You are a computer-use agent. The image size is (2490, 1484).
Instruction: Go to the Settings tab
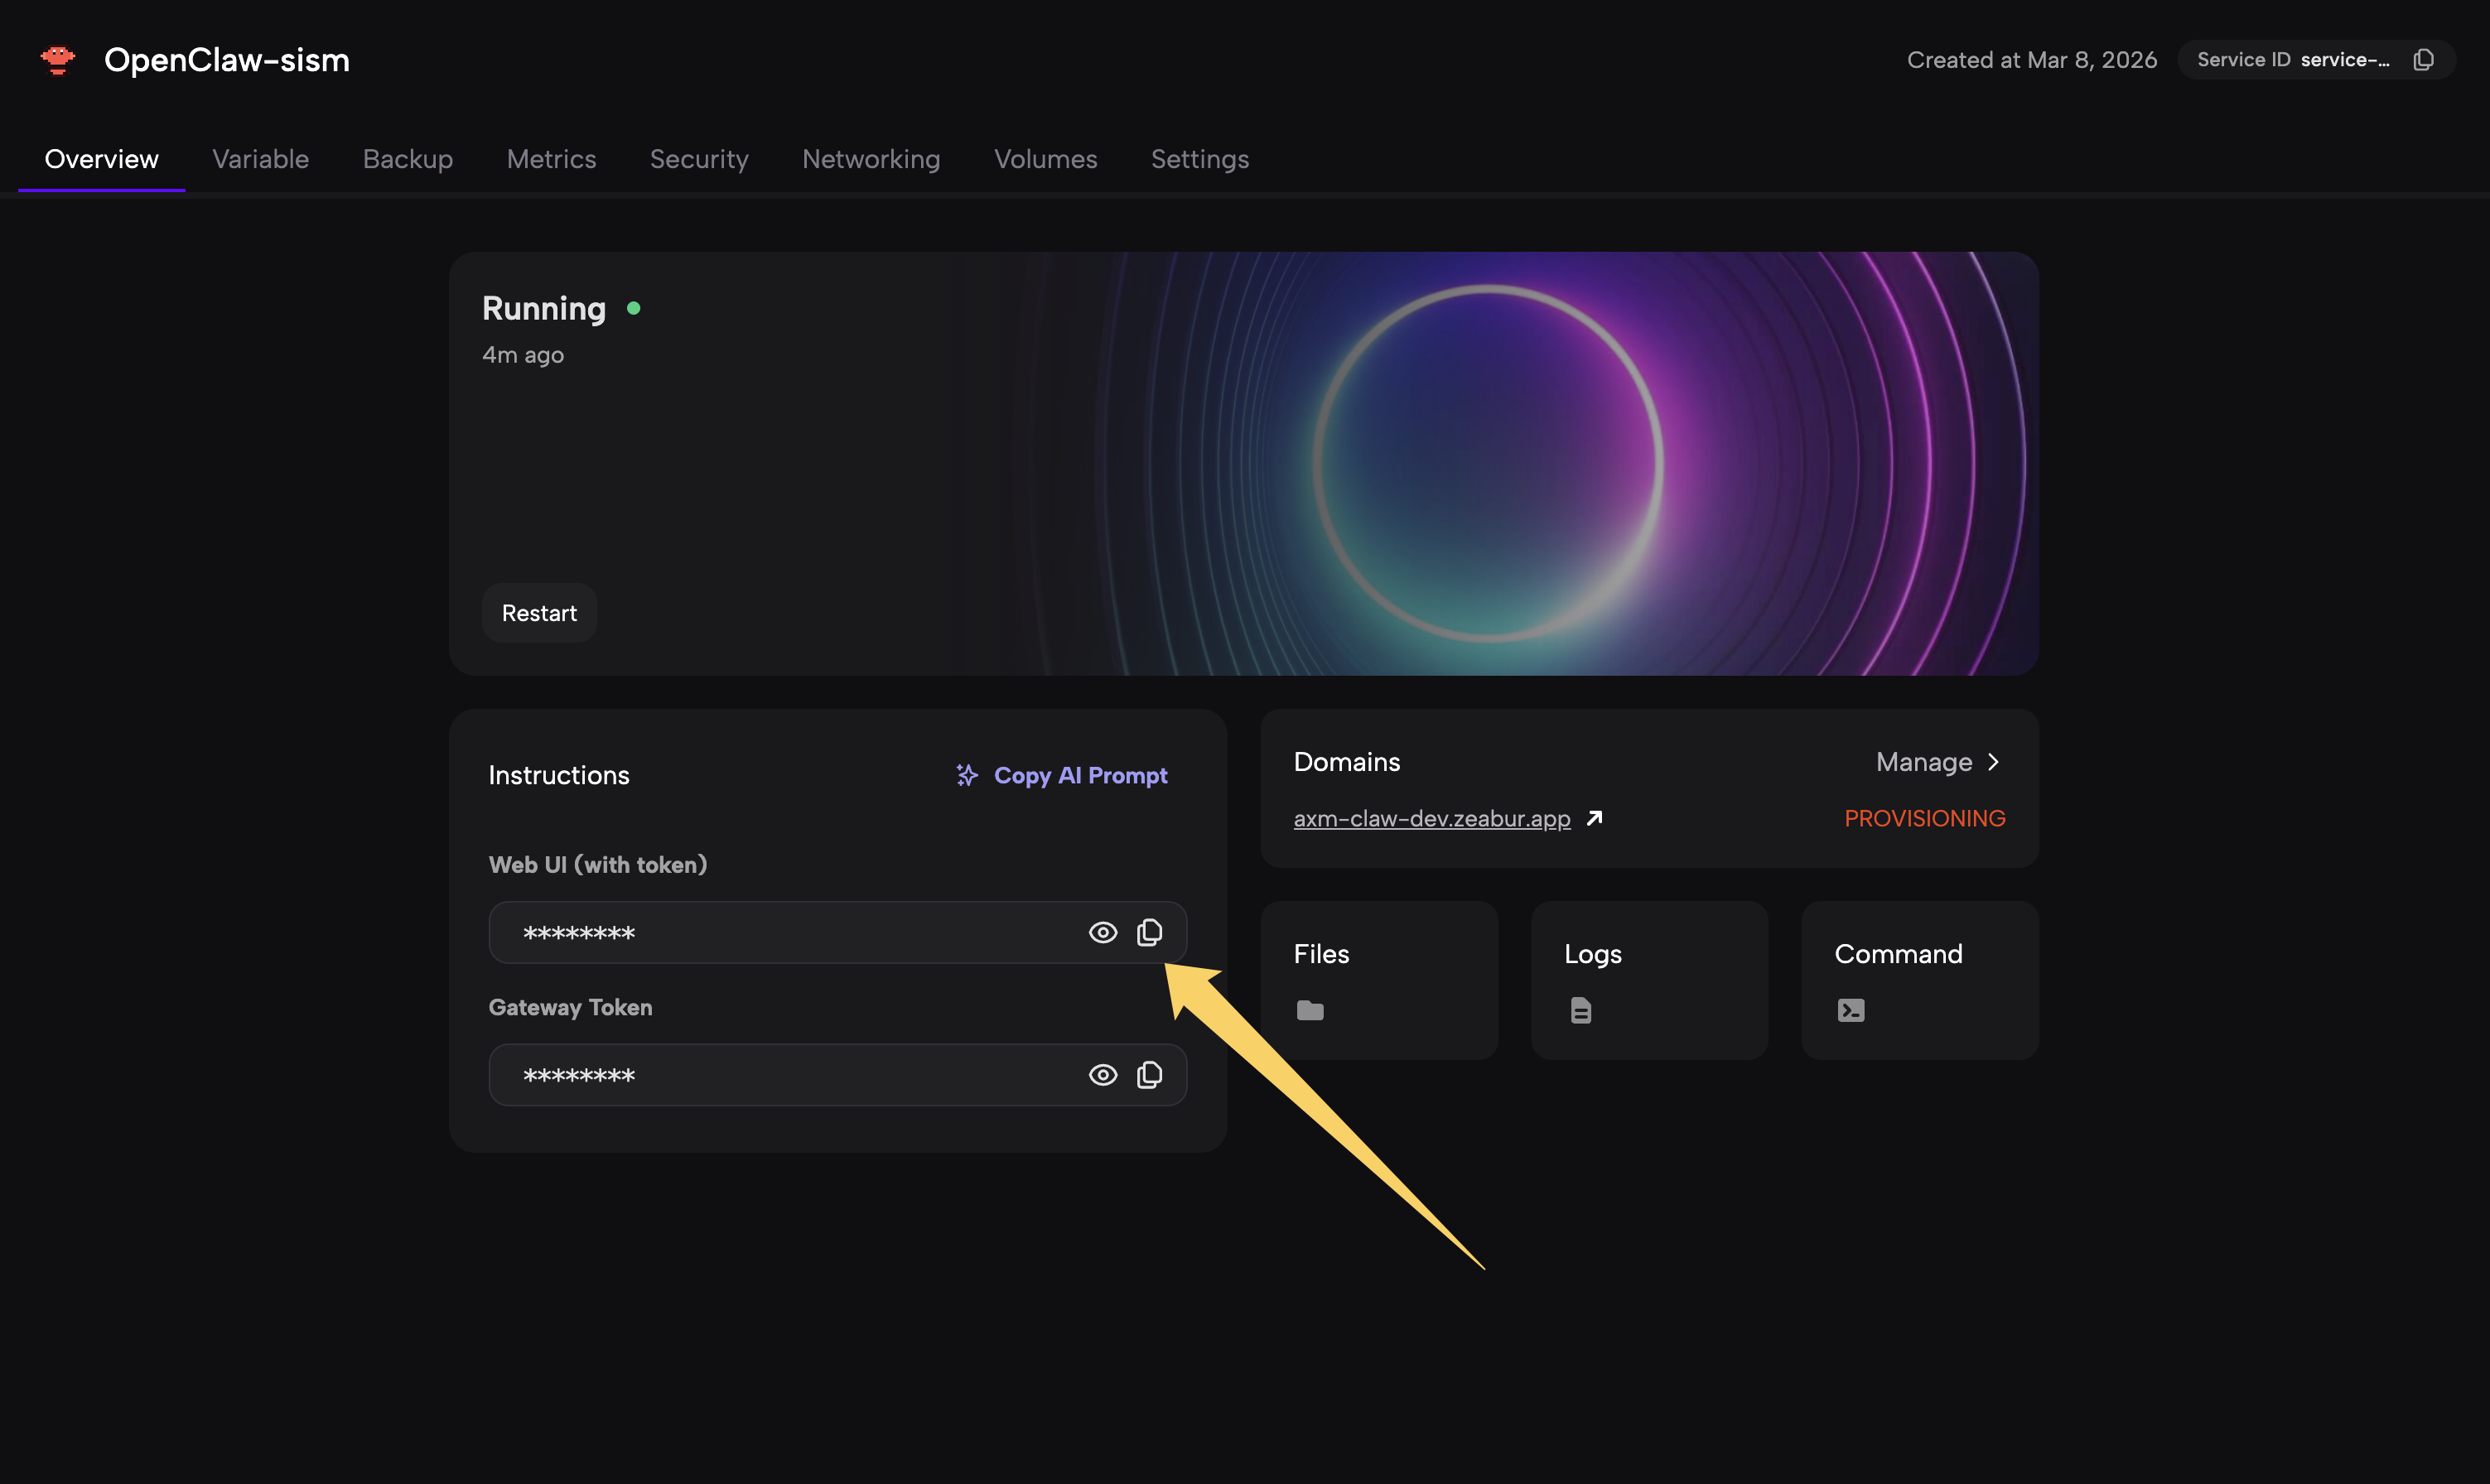click(x=1199, y=159)
